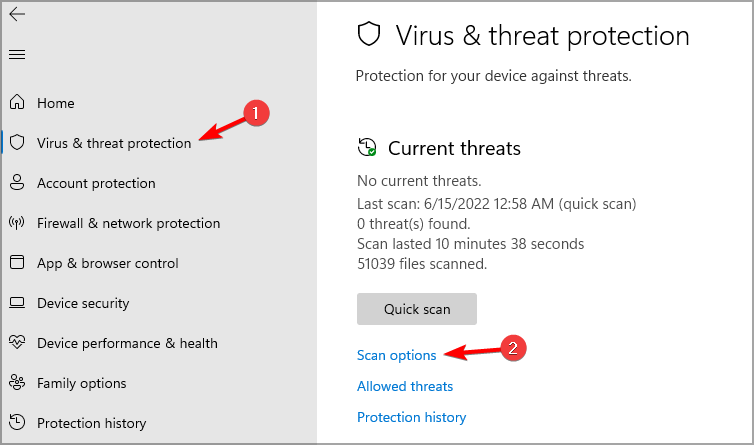Screen dimensions: 754x445
Task: Start a Quick scan
Action: (417, 309)
